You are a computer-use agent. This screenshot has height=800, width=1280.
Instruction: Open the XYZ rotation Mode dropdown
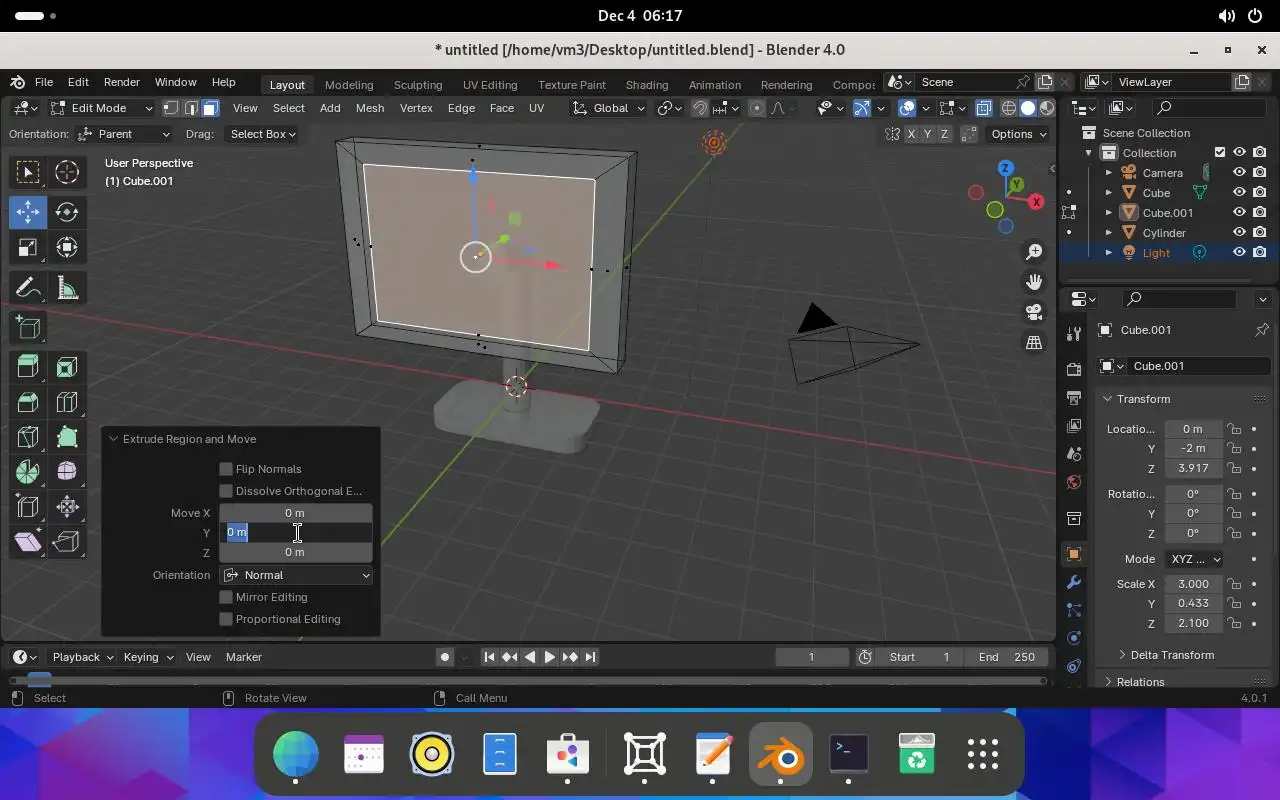coord(1194,559)
